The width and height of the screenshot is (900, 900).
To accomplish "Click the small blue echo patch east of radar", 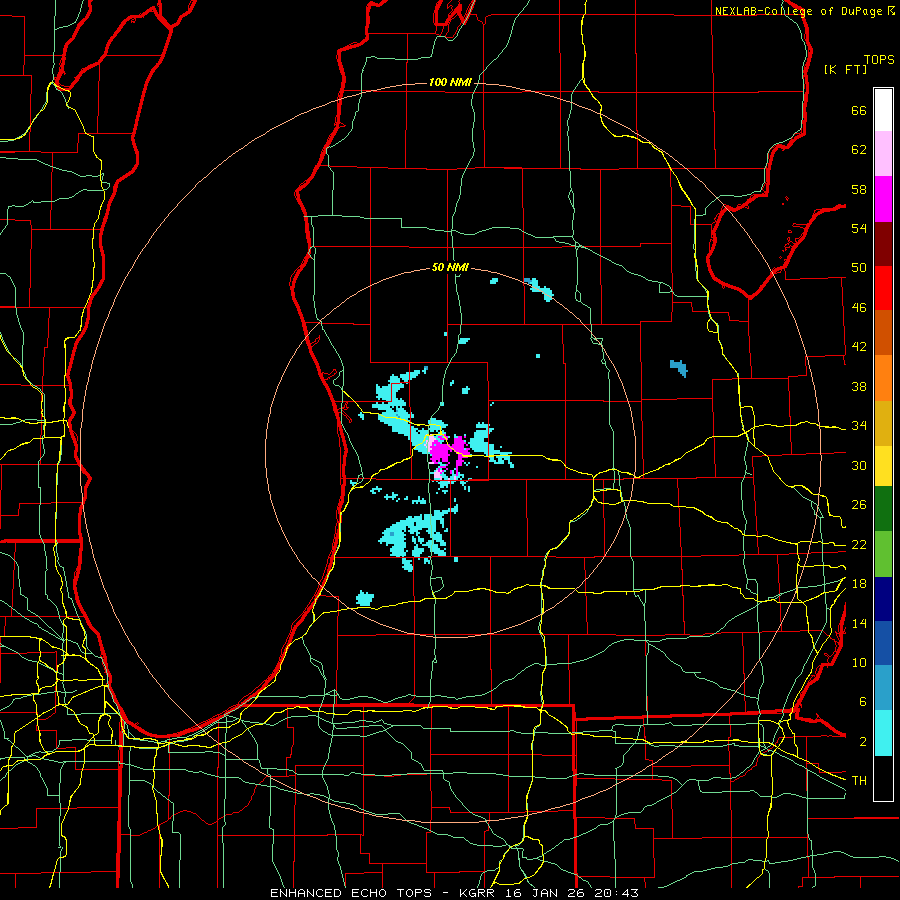I will [x=679, y=367].
